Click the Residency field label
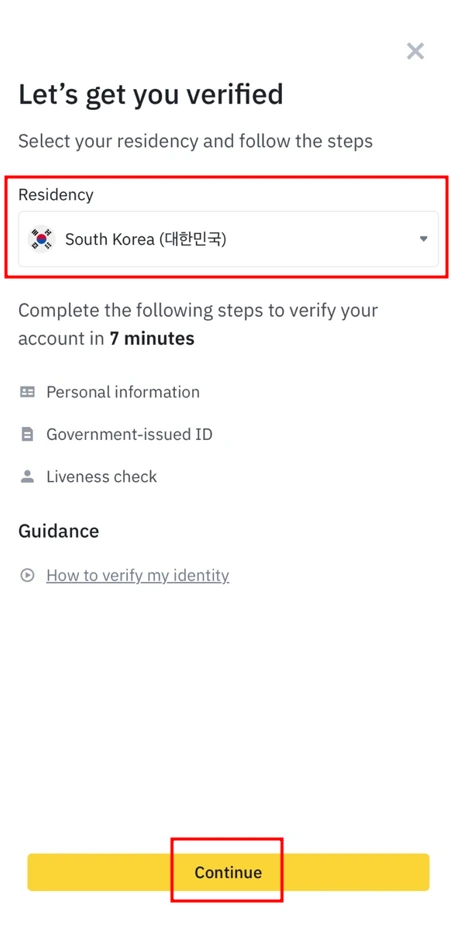Screen dimensions: 455x930 [56, 195]
